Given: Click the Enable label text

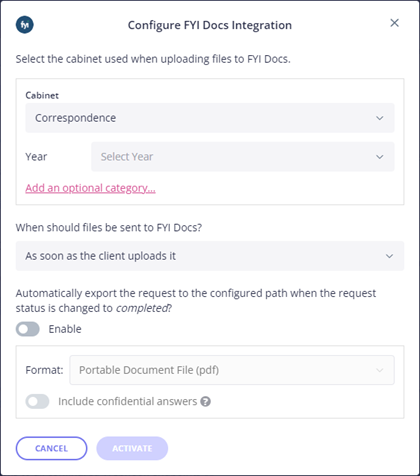Looking at the screenshot, I should [65, 329].
